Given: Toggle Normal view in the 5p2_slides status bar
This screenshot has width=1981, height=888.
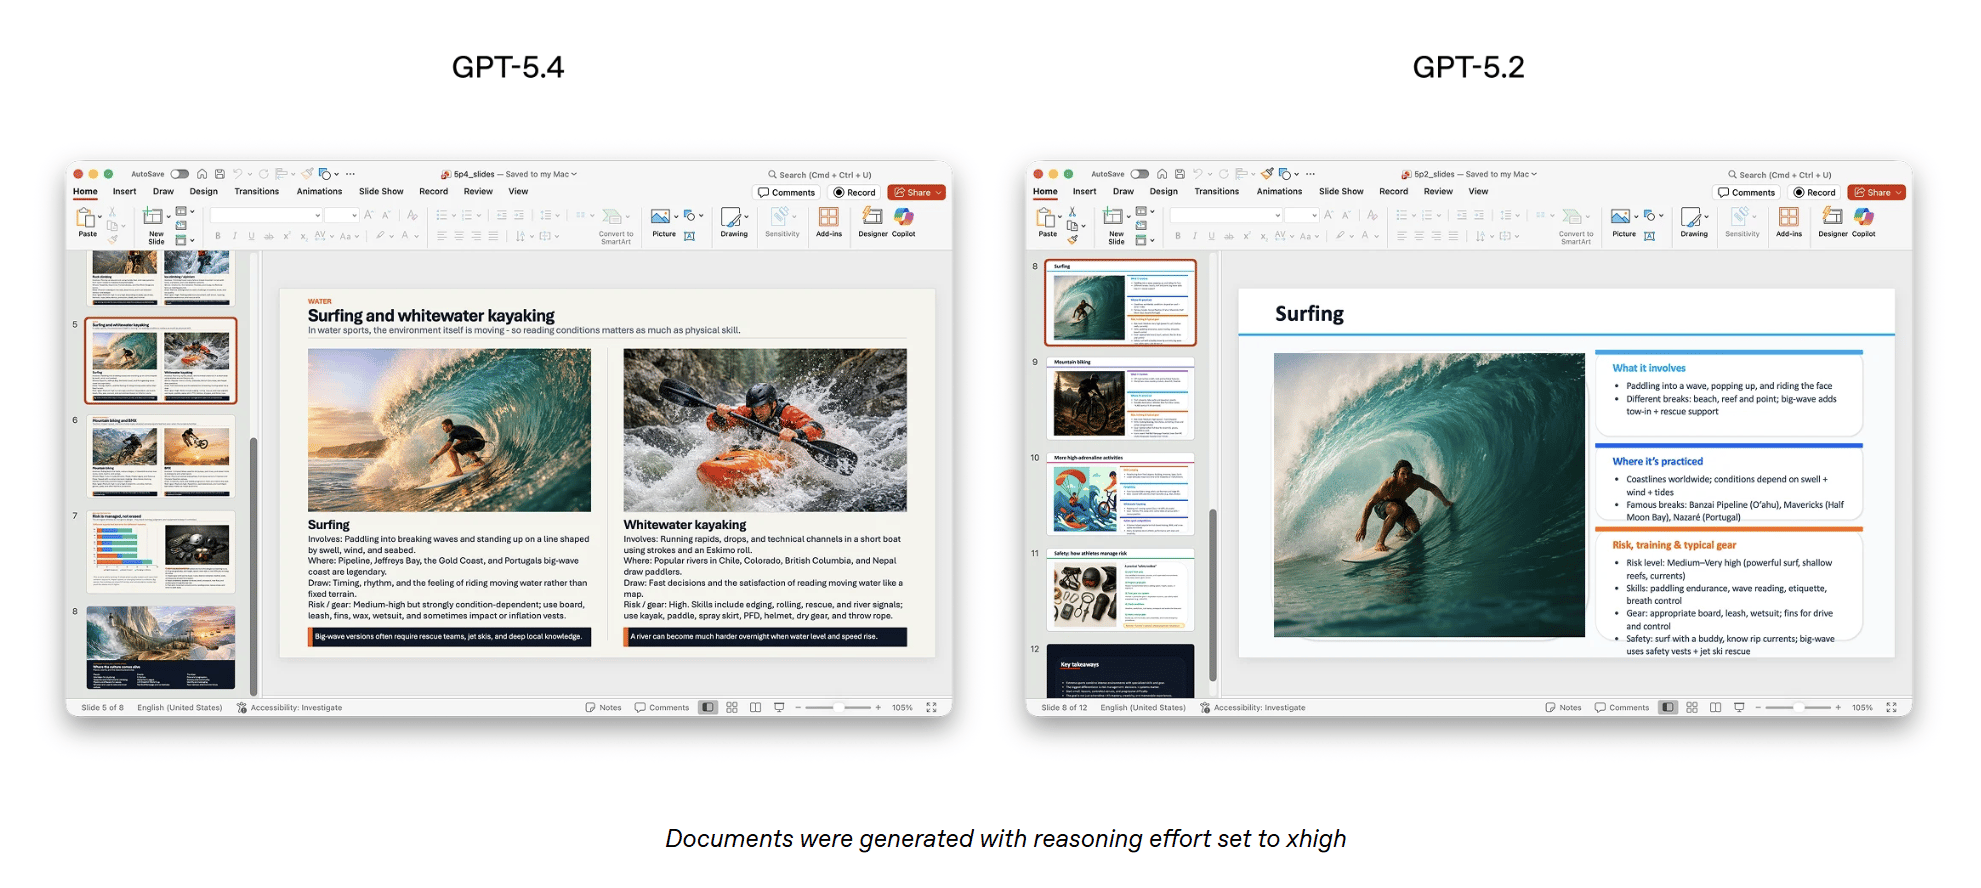Looking at the screenshot, I should click(1668, 707).
